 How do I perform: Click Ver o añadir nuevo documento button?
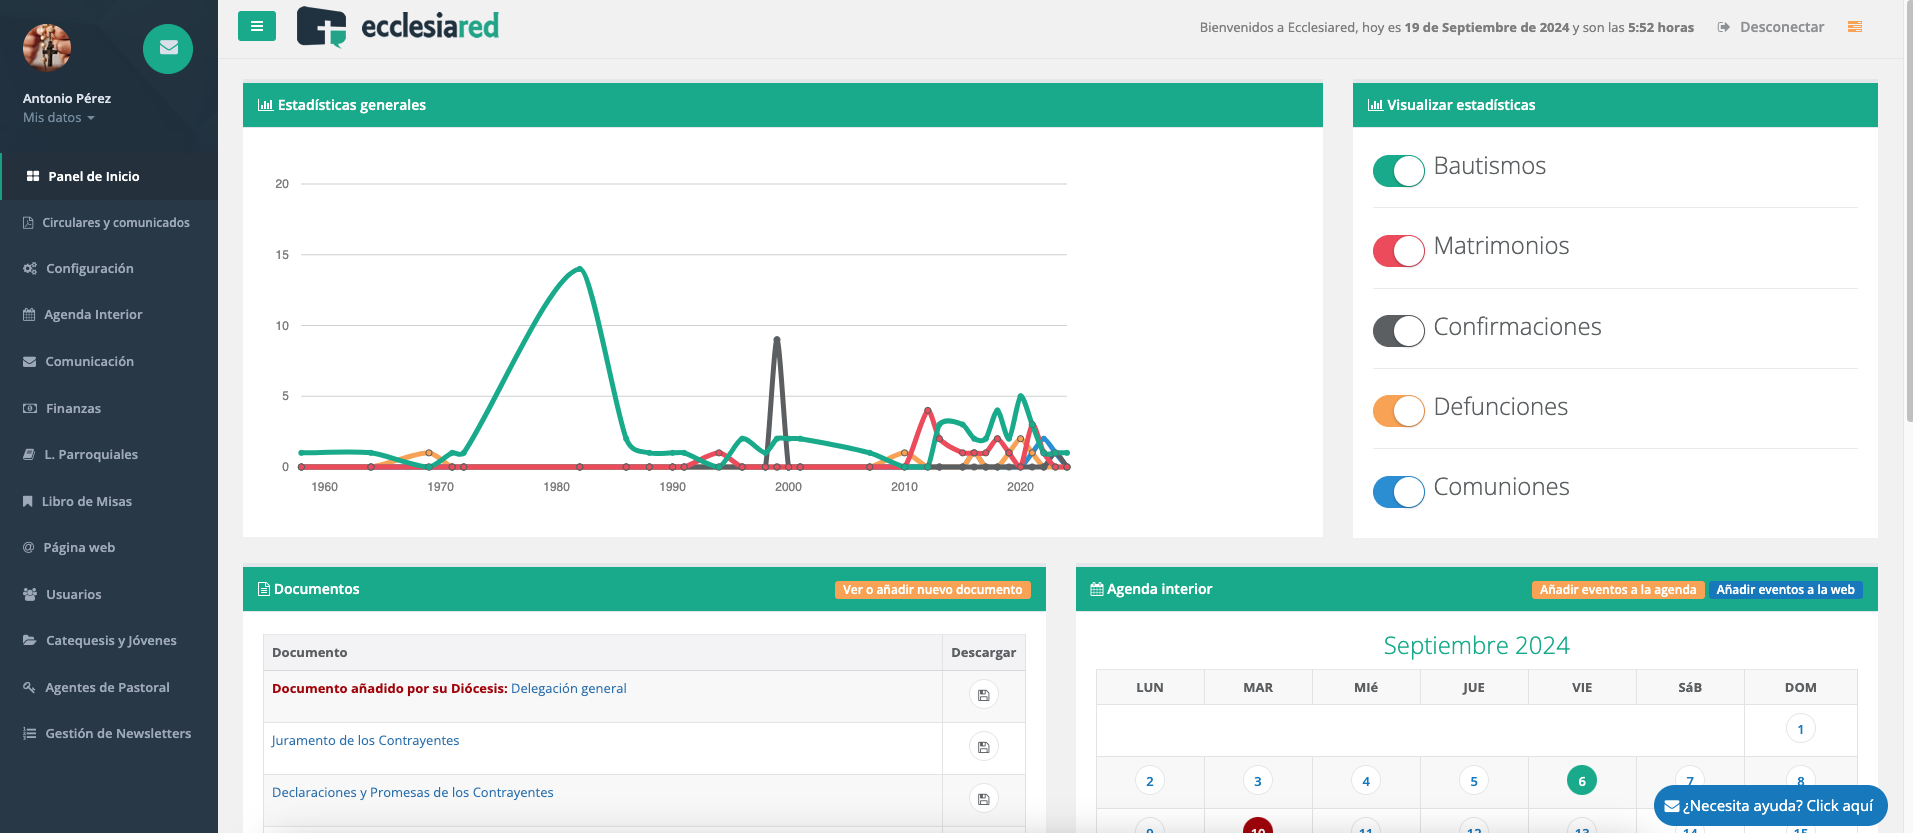(932, 590)
